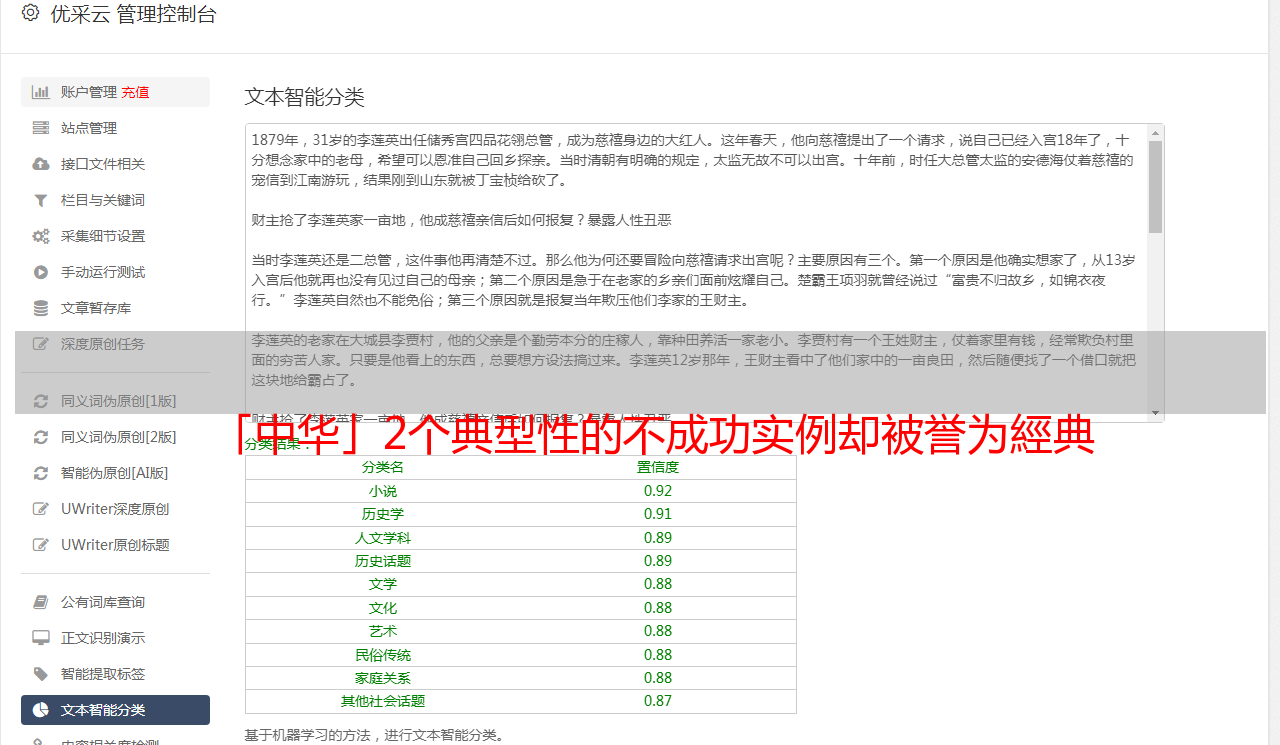This screenshot has height=745, width=1280.
Task: Click the 同义词伪原创[1版] refresh icon
Action: click(41, 401)
